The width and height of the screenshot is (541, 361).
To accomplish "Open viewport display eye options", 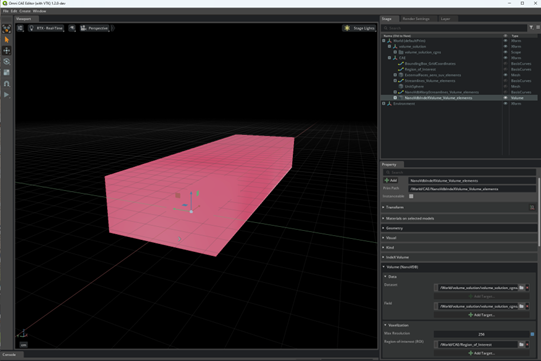I will (72, 28).
